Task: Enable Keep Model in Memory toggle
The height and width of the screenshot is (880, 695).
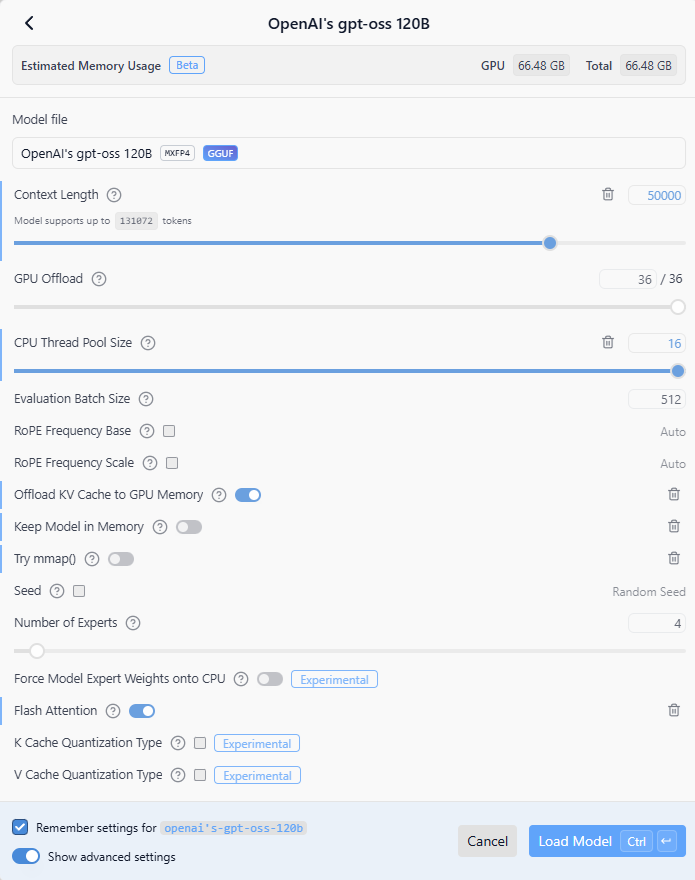Action: coord(188,526)
